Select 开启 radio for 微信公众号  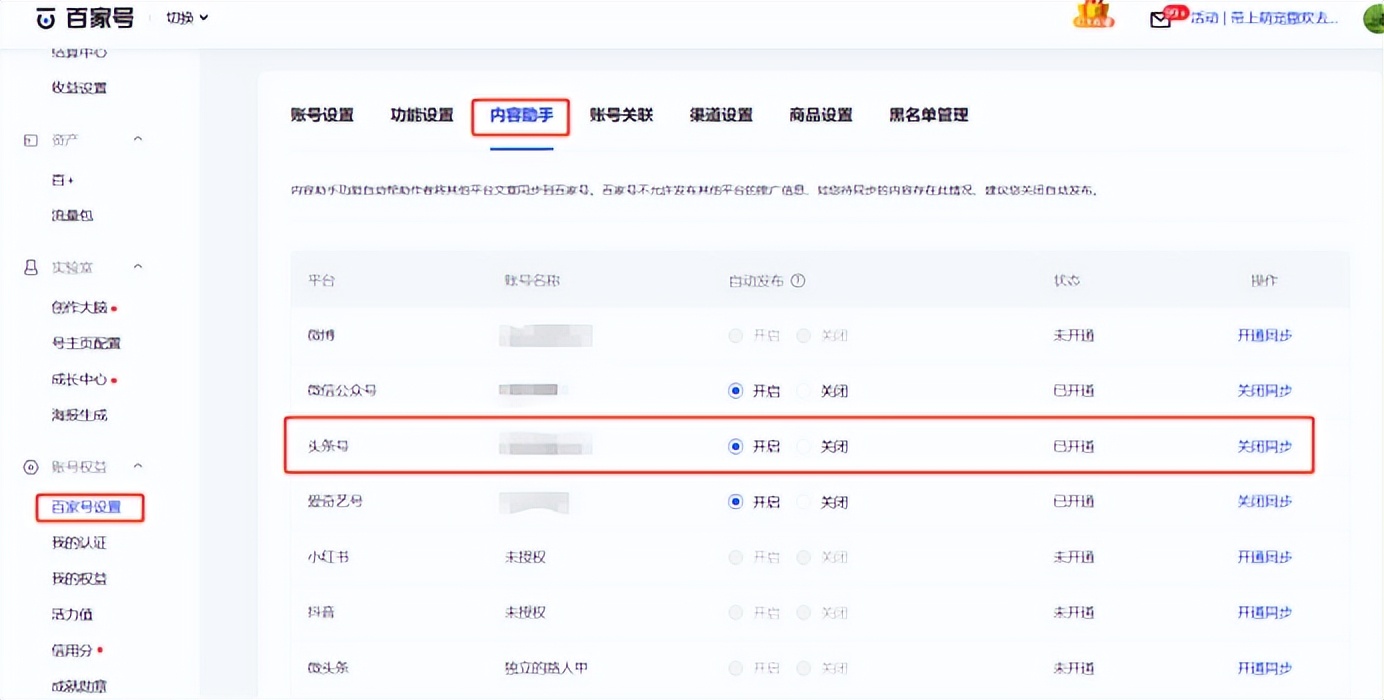coord(736,391)
